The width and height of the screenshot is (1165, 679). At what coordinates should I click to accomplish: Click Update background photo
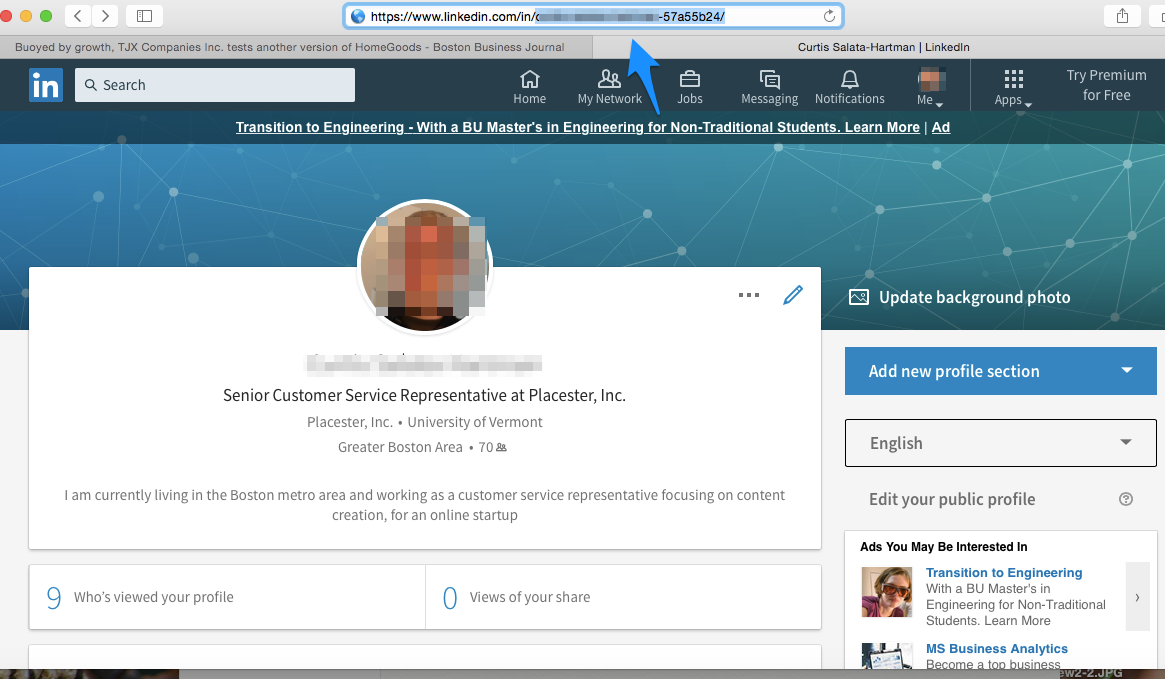click(x=959, y=297)
